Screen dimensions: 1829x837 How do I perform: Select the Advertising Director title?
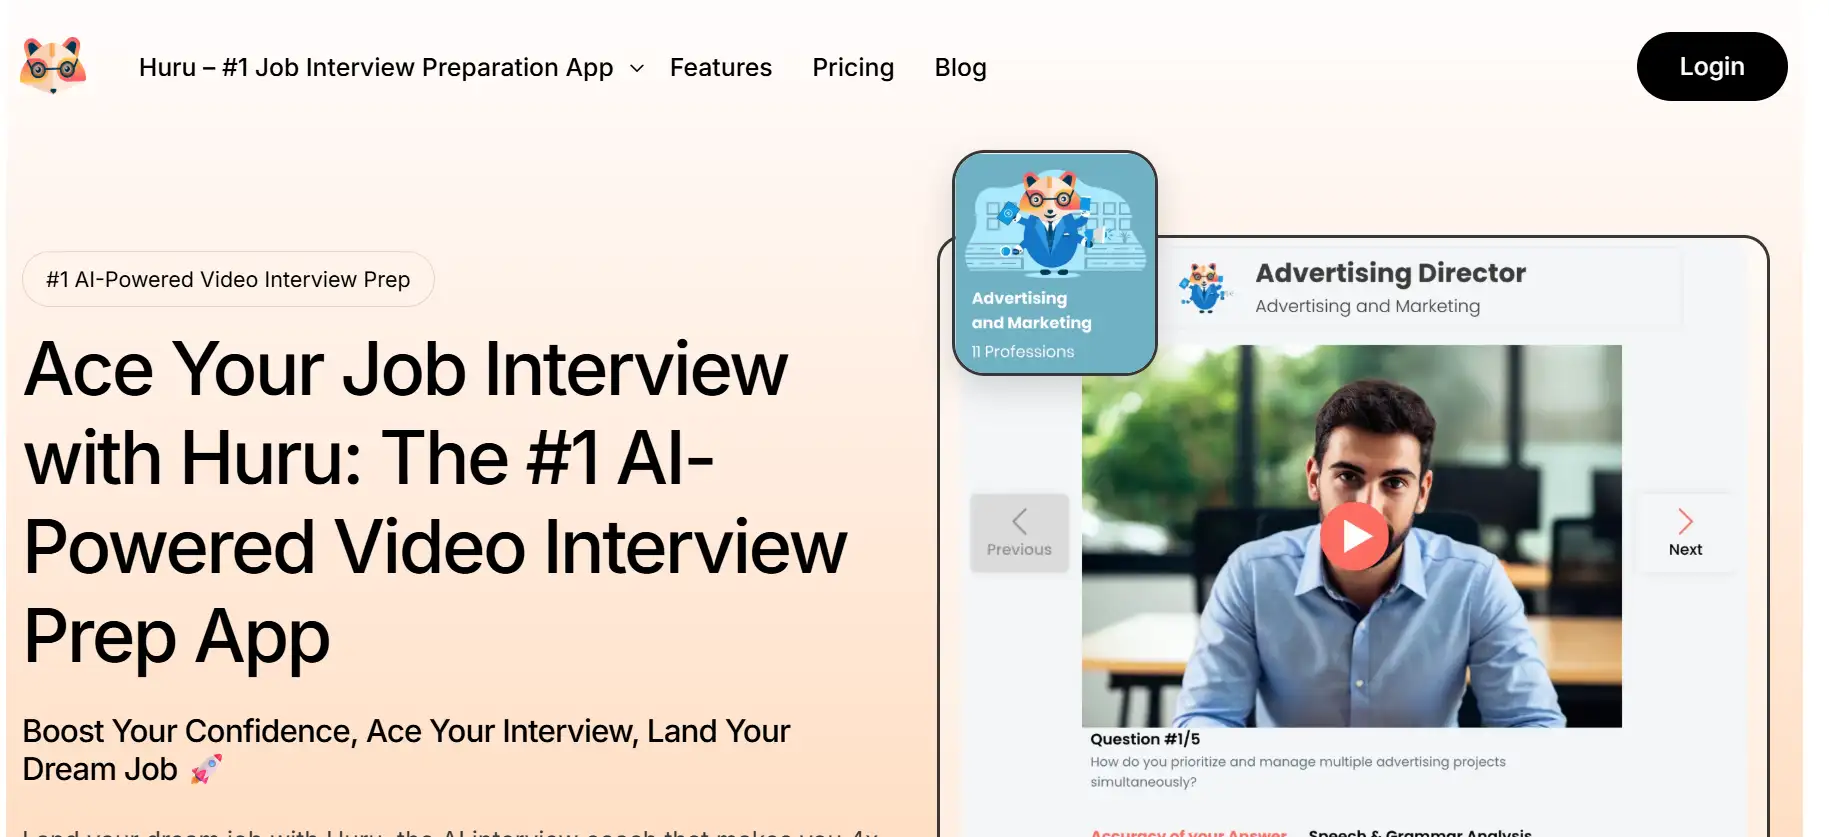(1390, 273)
